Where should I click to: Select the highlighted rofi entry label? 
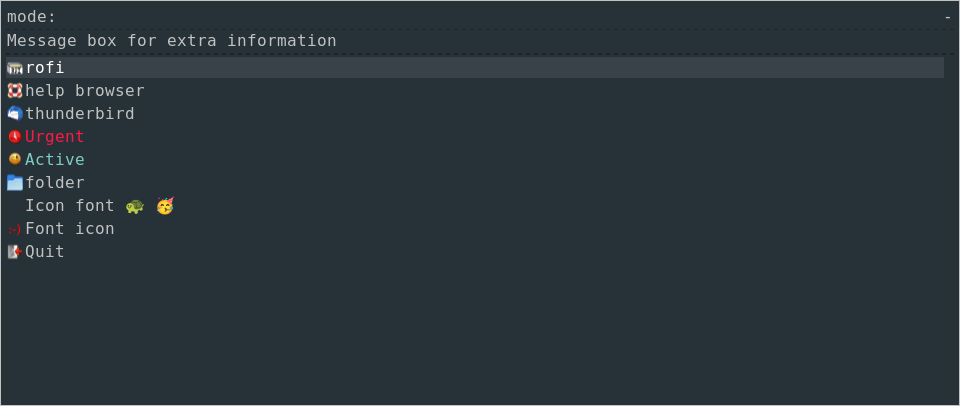point(45,68)
